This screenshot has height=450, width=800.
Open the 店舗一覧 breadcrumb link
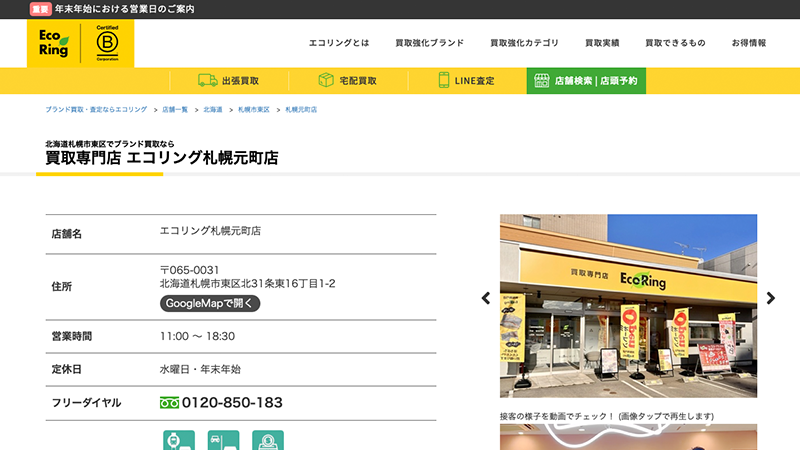(175, 109)
